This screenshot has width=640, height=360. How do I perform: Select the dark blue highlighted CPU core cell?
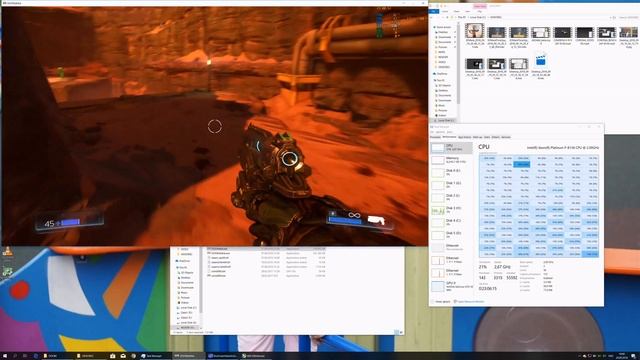tap(522, 164)
